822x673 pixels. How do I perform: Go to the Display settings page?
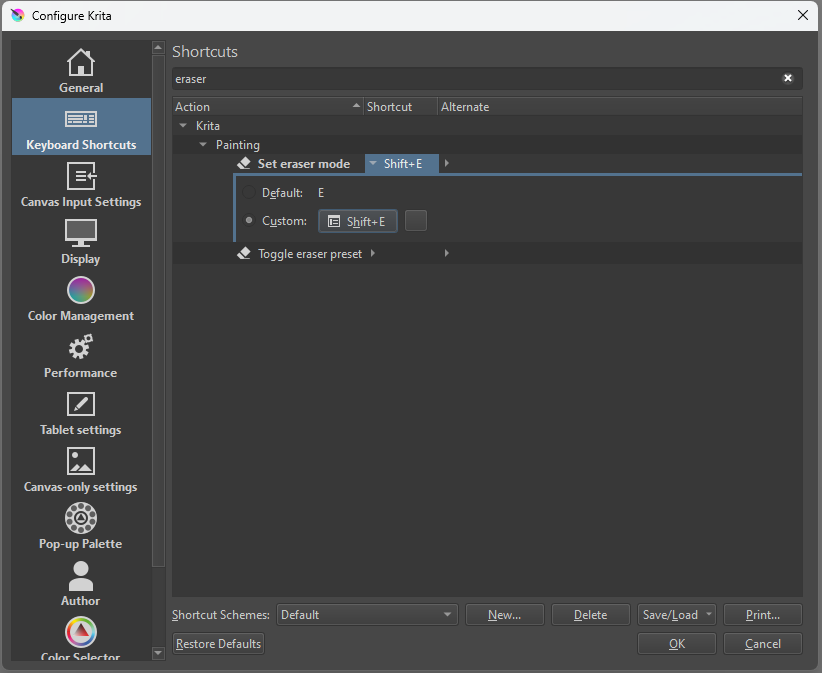click(81, 241)
